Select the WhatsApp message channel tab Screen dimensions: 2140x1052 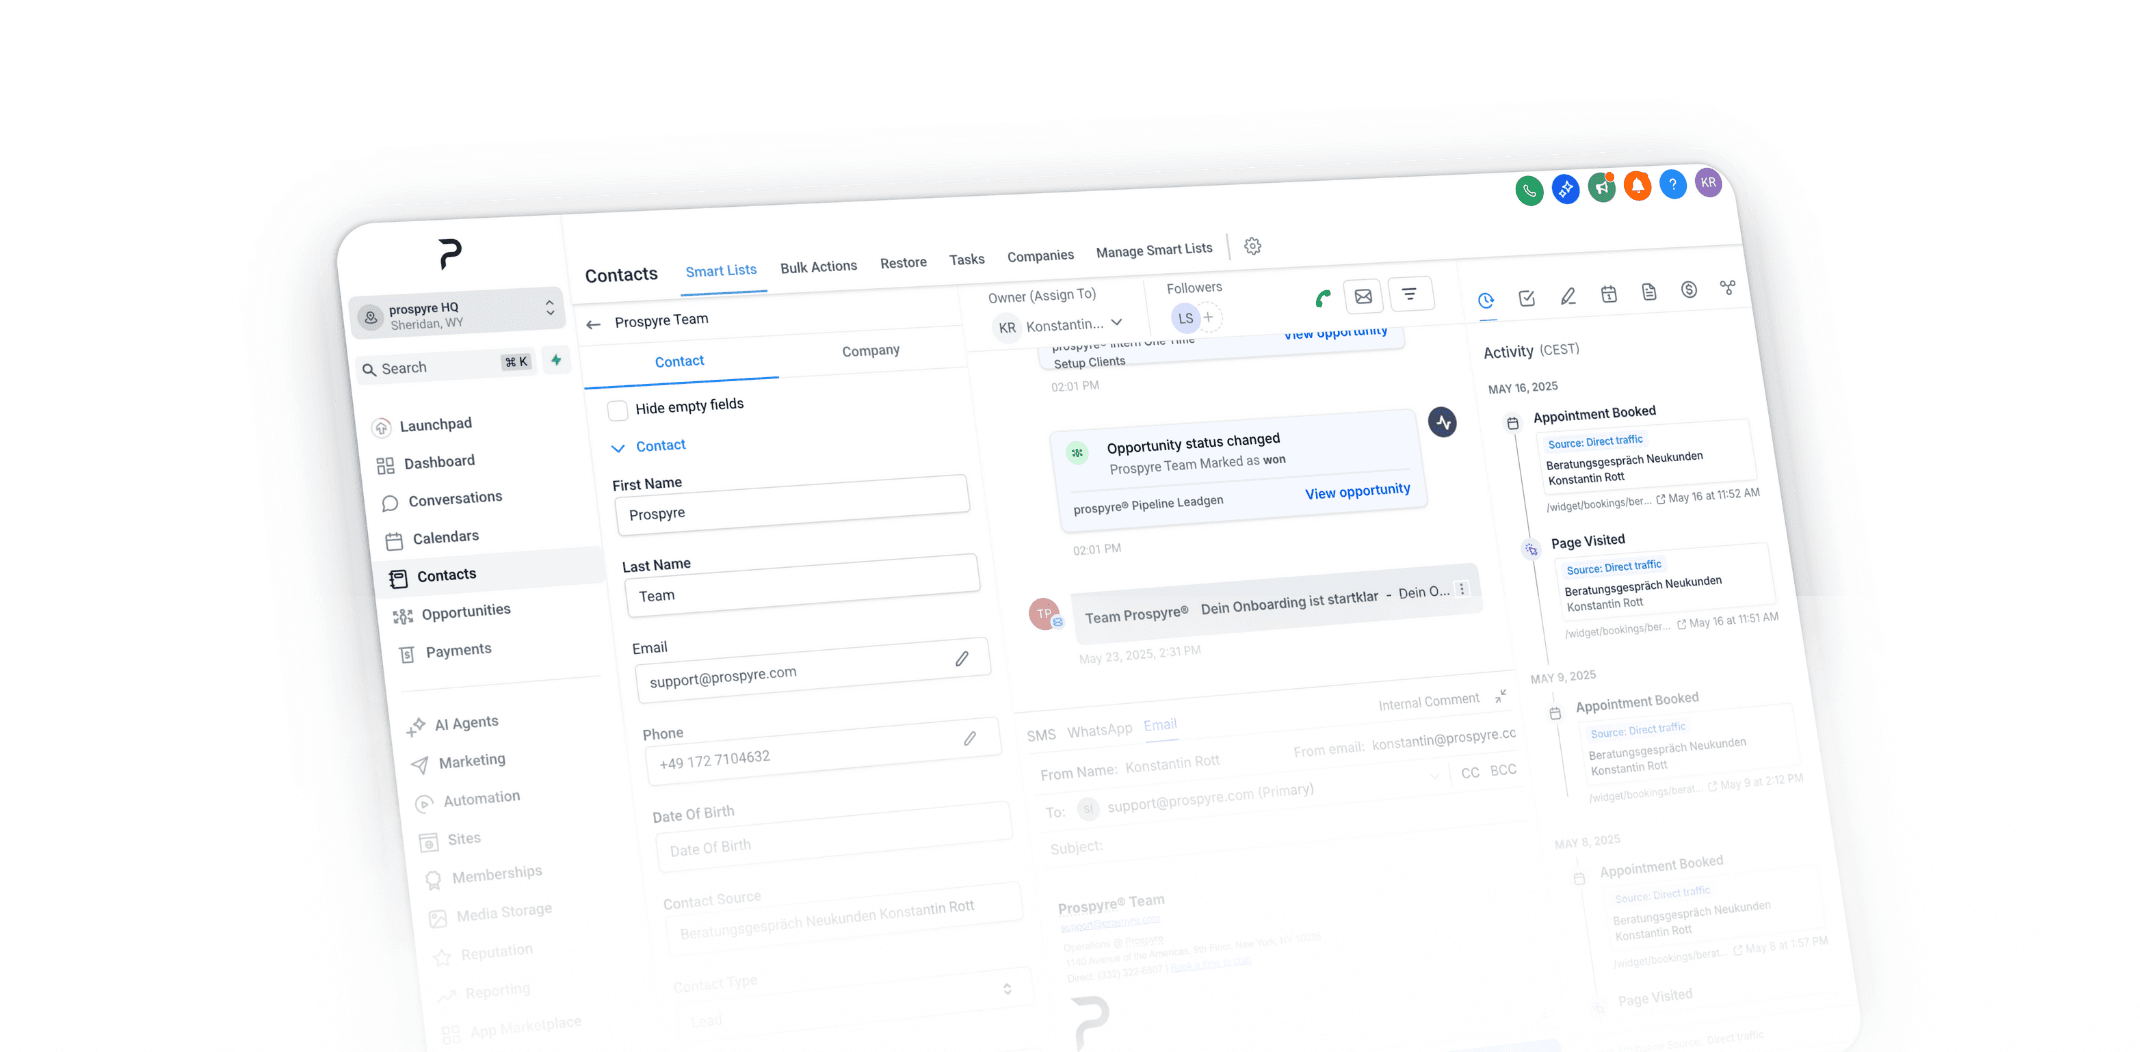(1100, 731)
